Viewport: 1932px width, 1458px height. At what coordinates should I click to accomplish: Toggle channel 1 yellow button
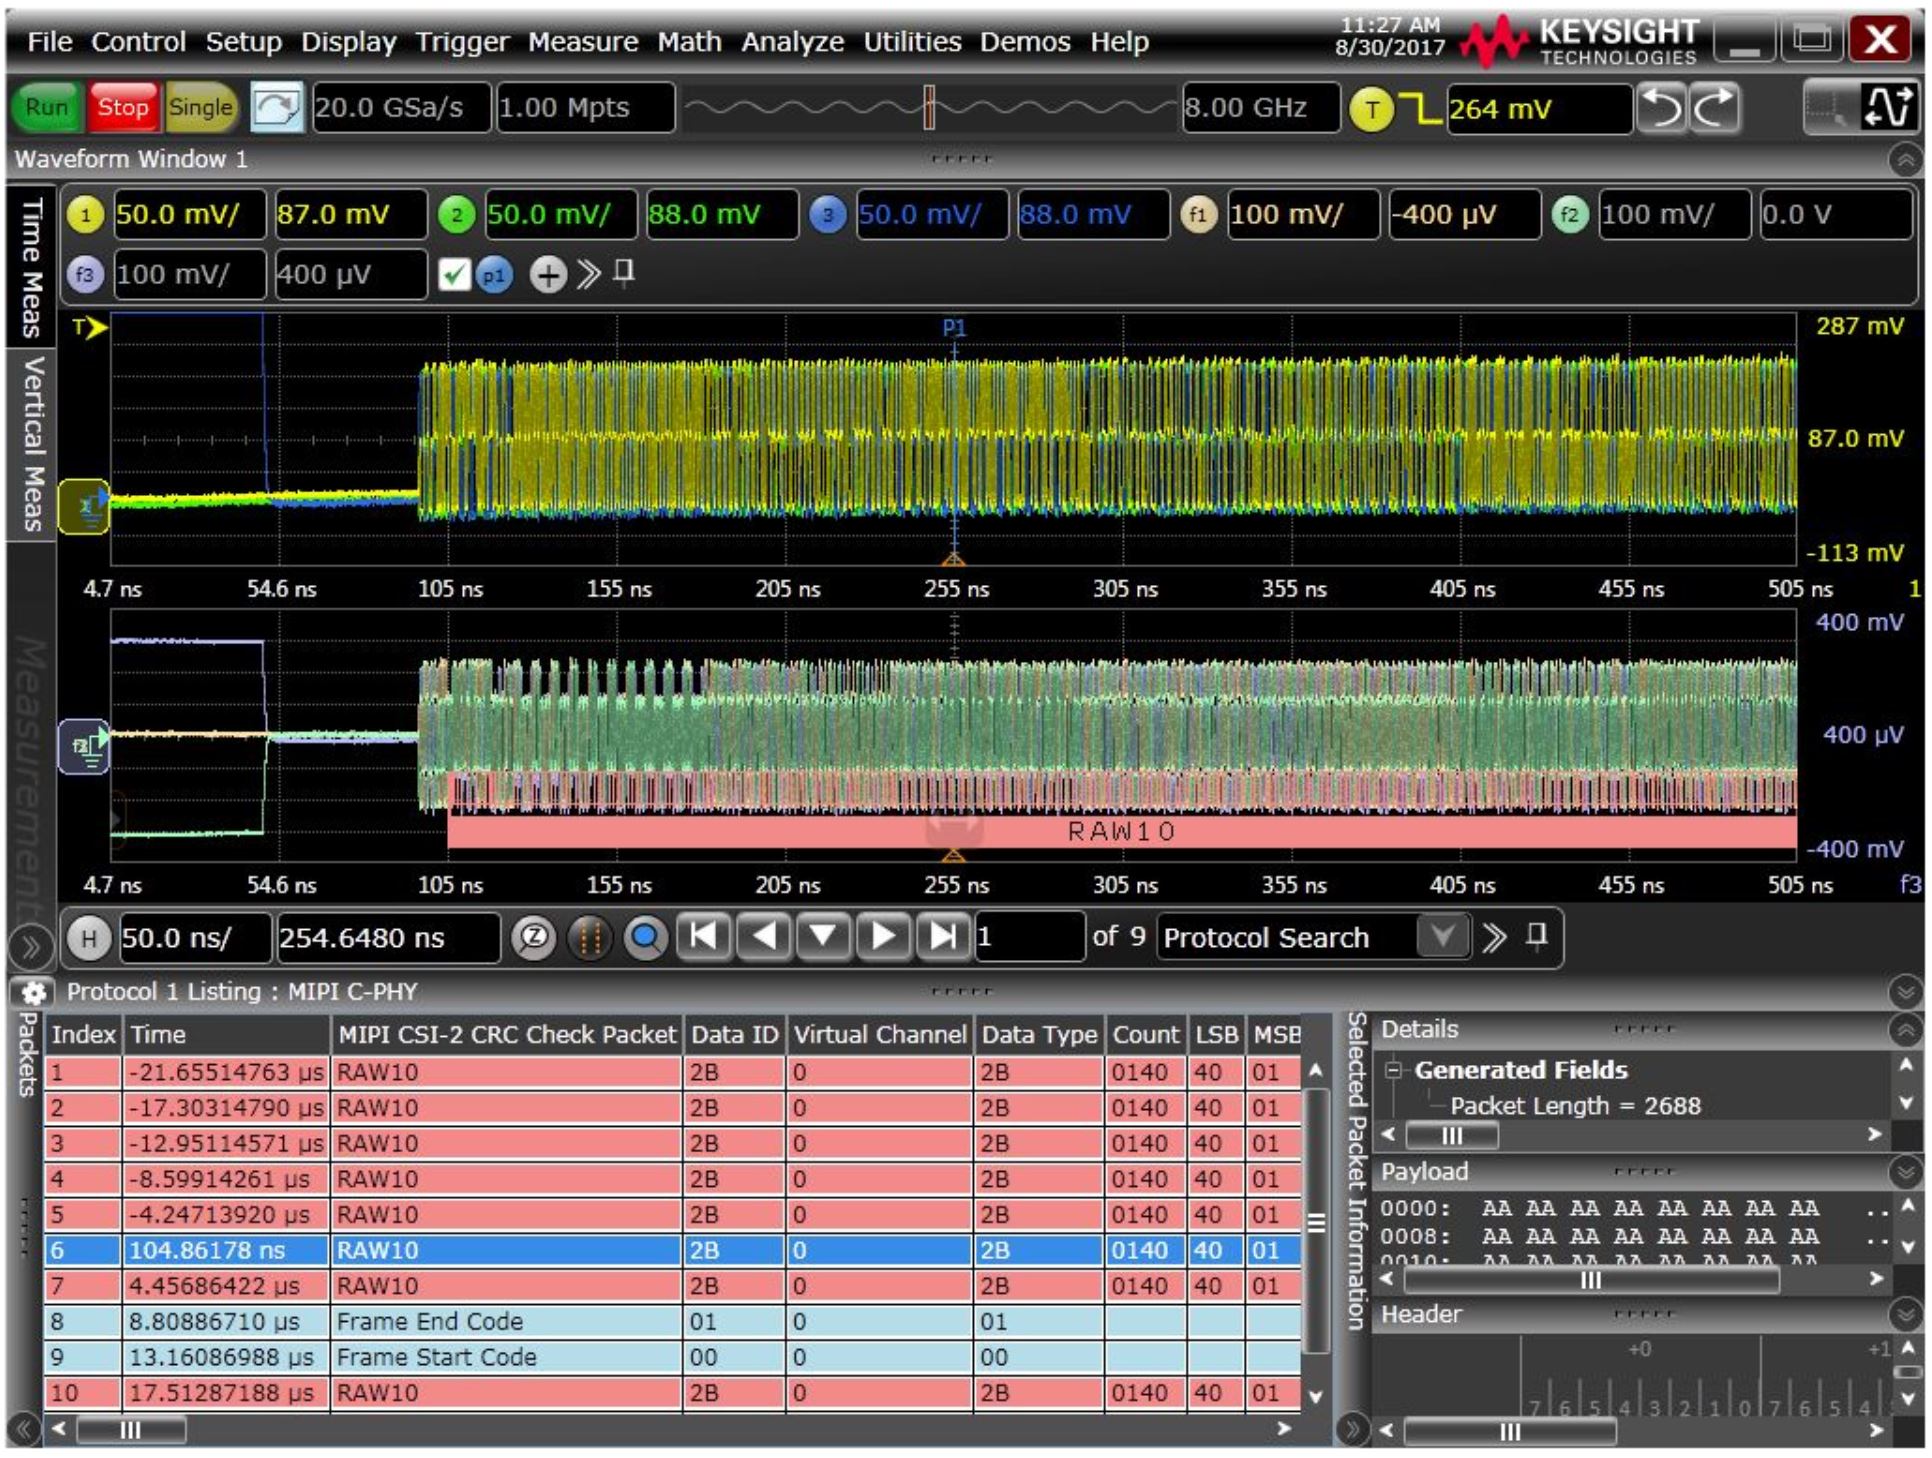click(x=86, y=215)
